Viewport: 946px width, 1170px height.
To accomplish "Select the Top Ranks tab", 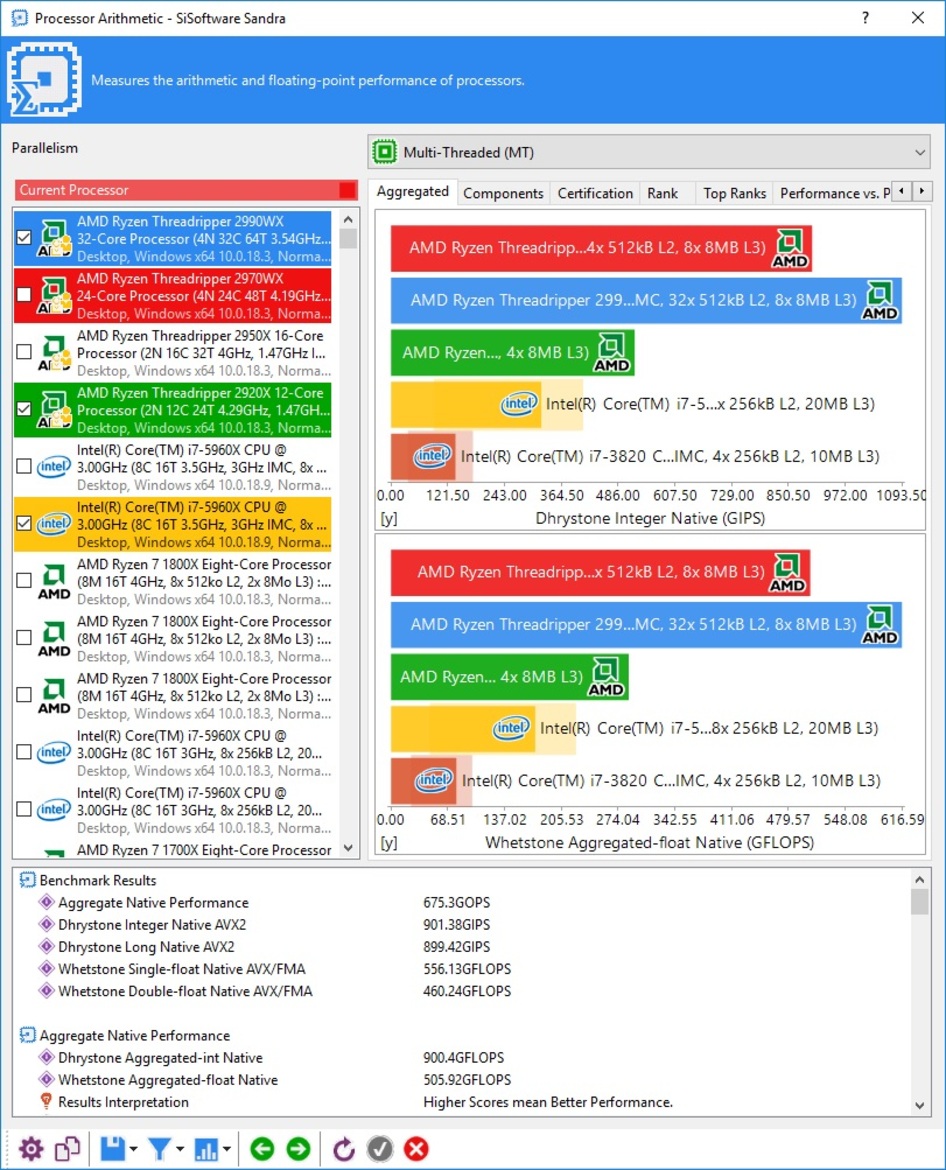I will point(735,193).
